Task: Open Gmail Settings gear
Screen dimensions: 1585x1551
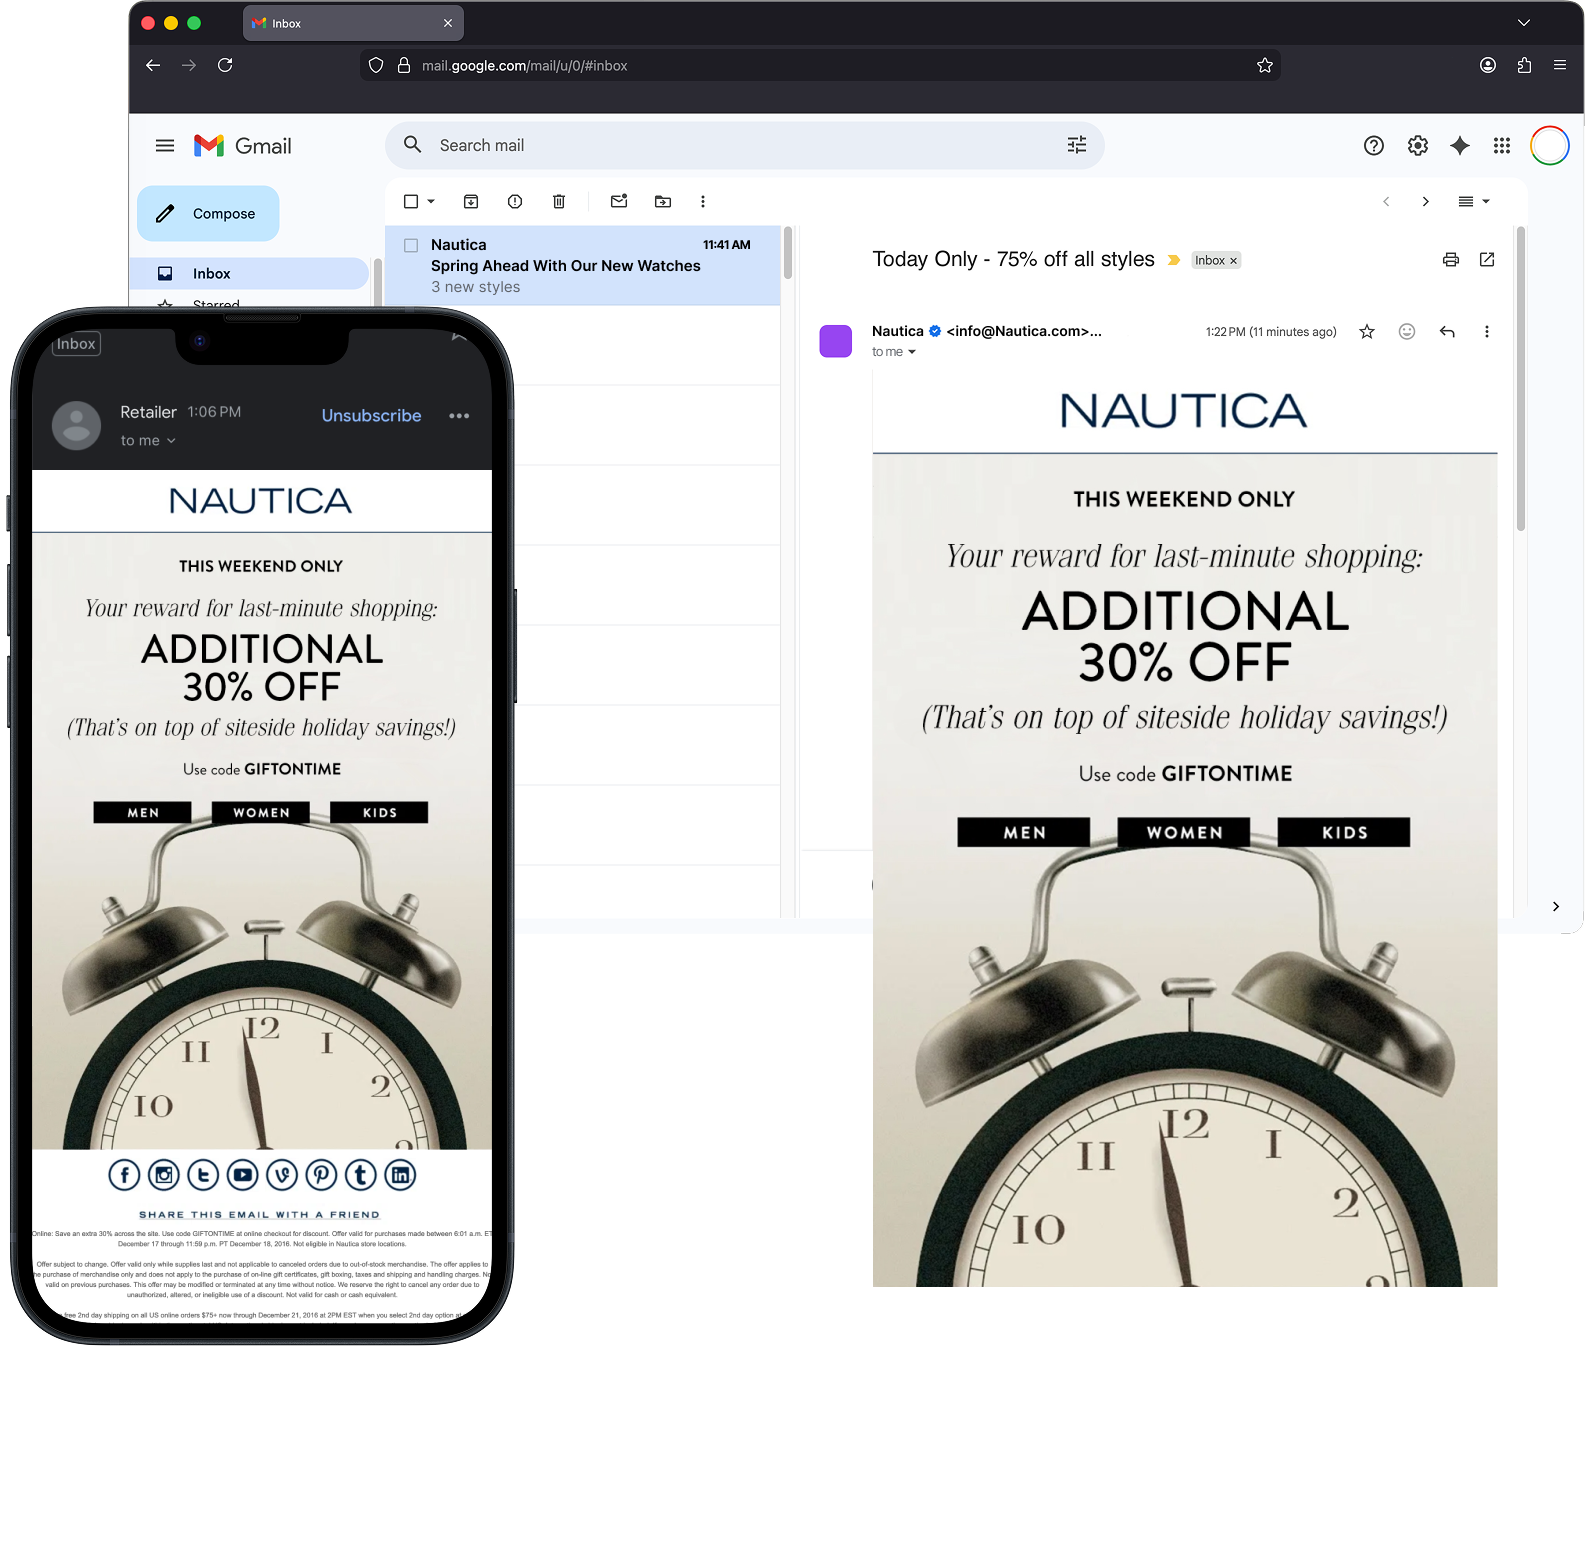Action: click(1418, 146)
